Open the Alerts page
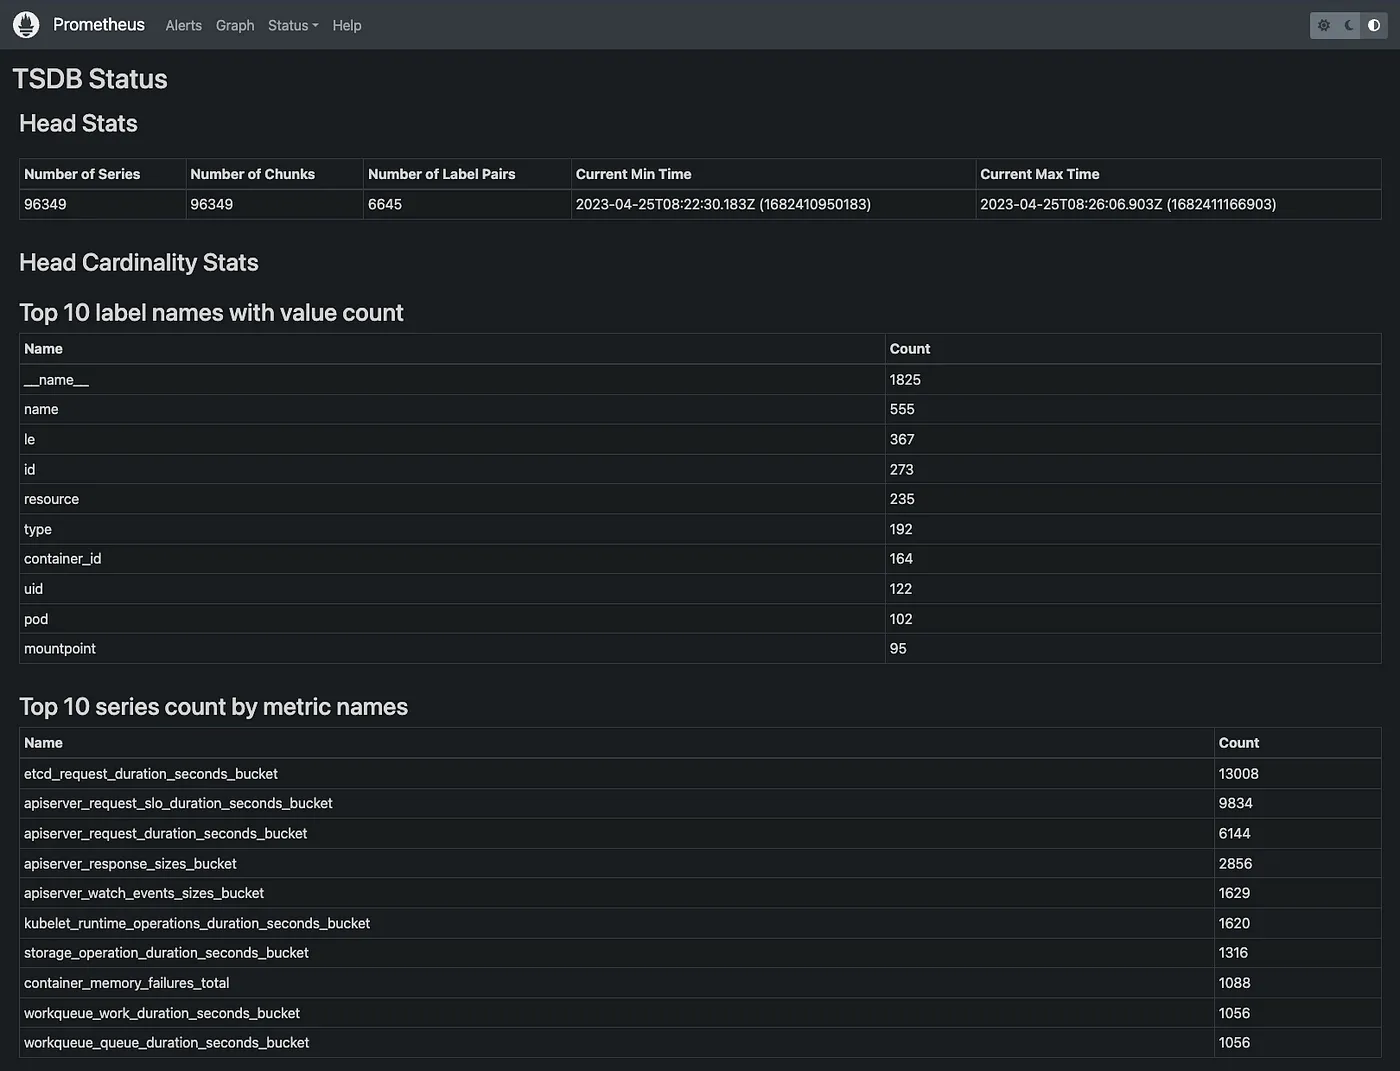 [x=183, y=25]
